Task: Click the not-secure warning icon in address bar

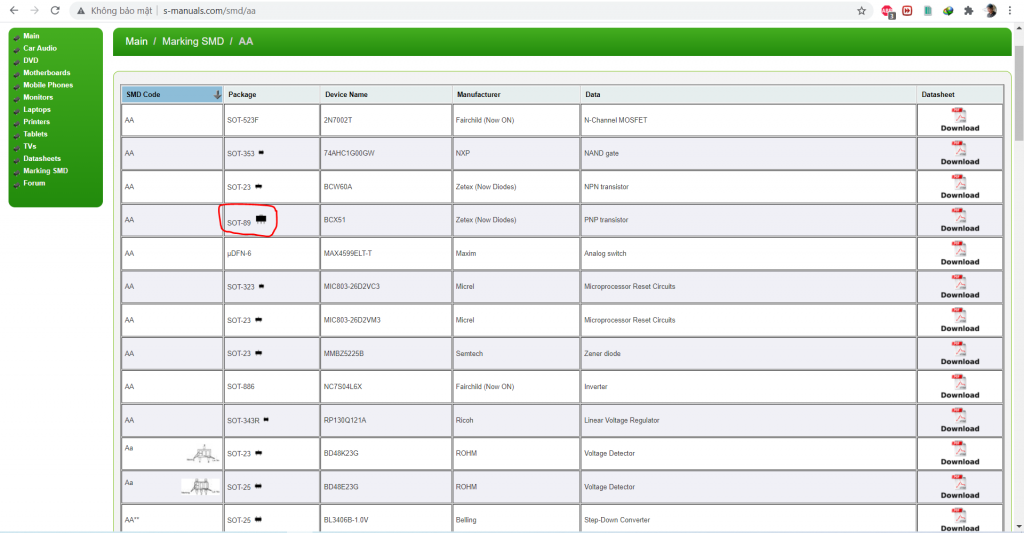Action: tap(81, 10)
